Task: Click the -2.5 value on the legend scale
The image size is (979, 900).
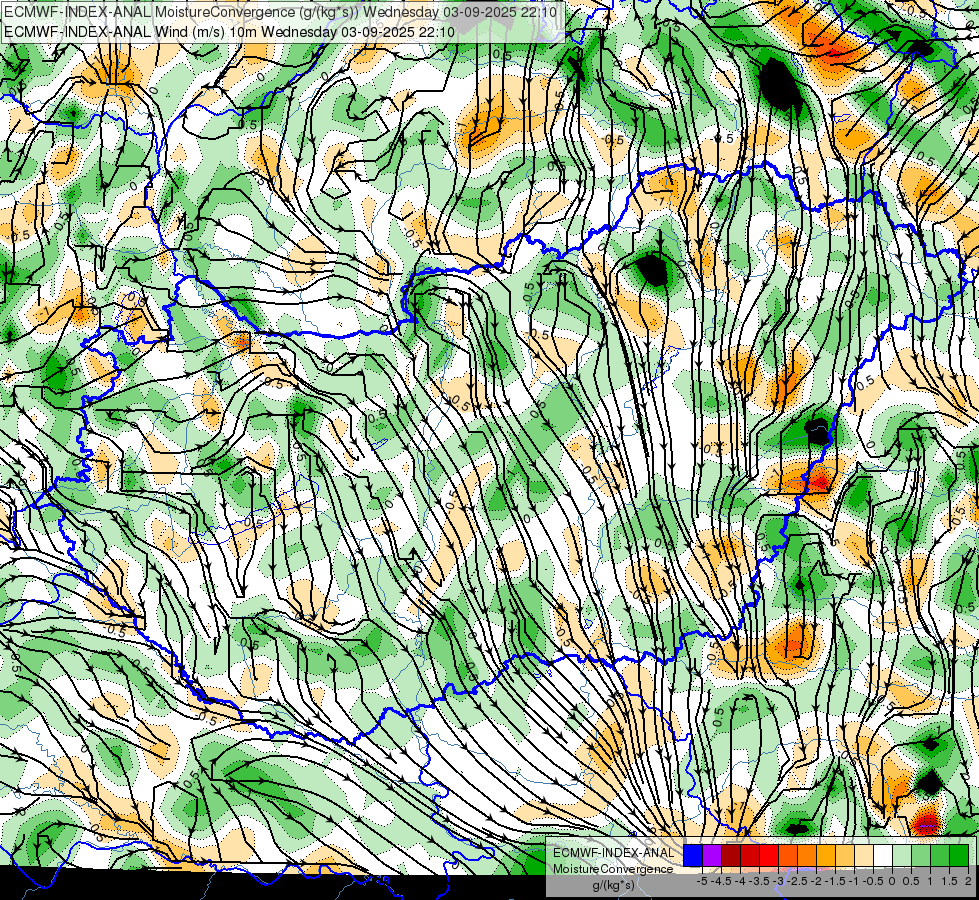Action: (x=797, y=881)
